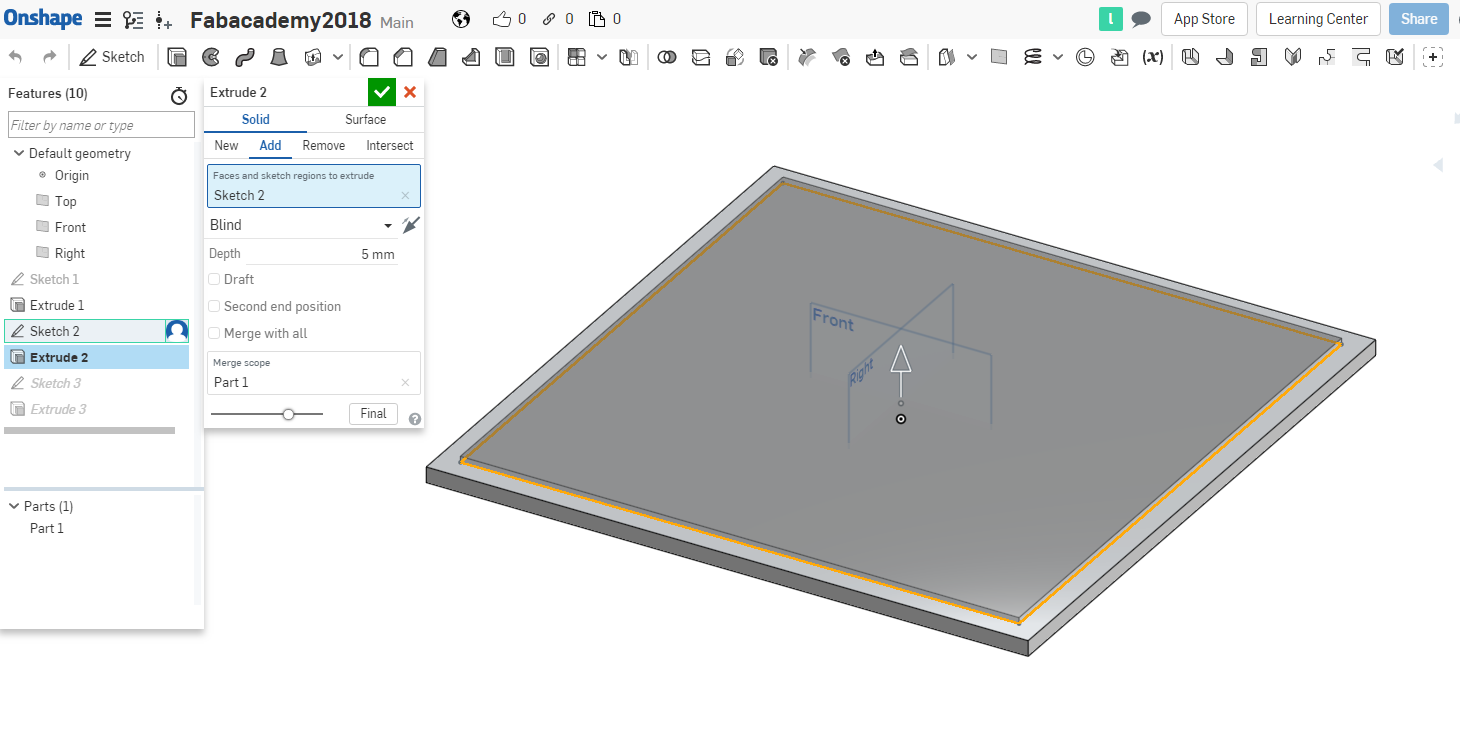Click the copies clipboard icon
1460x735 pixels.
597,19
